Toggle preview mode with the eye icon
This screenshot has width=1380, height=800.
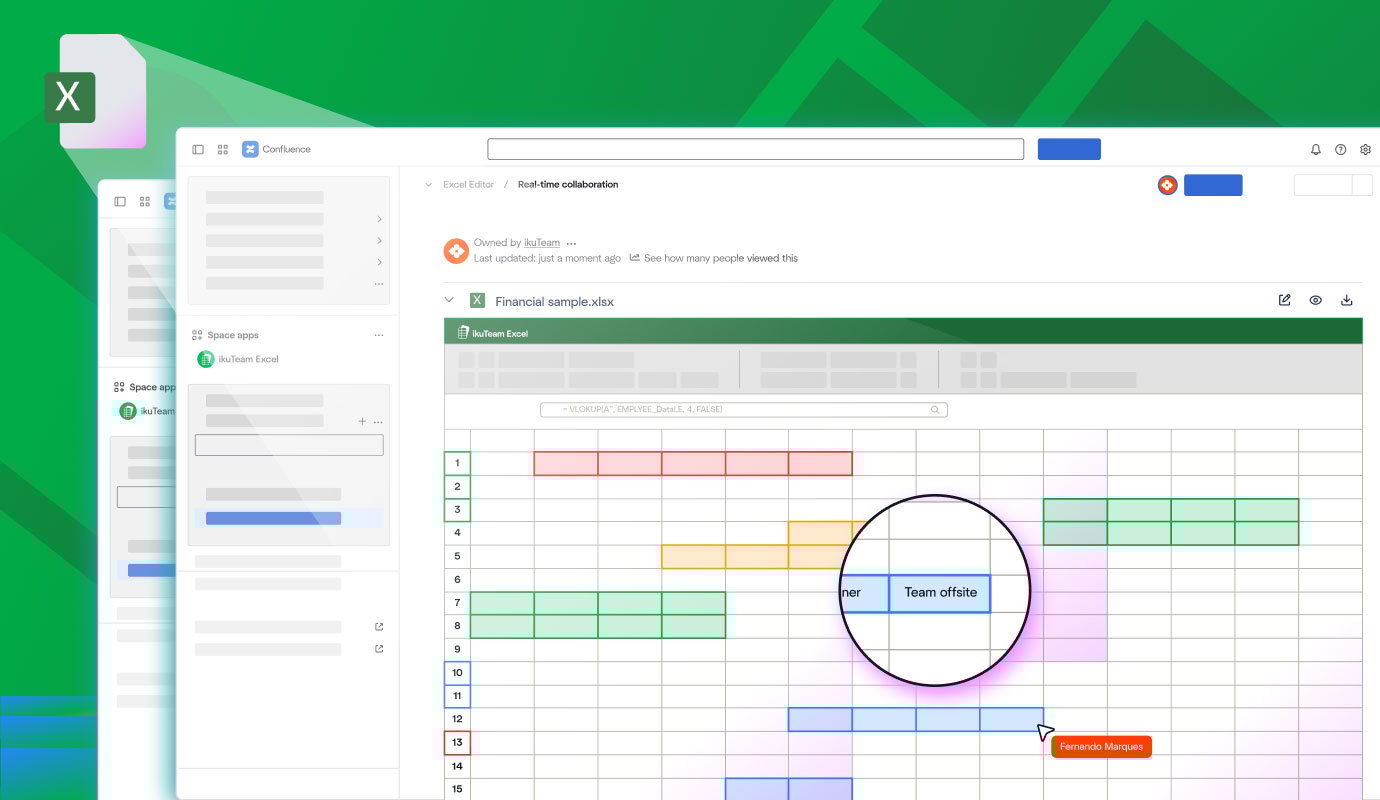(x=1315, y=299)
